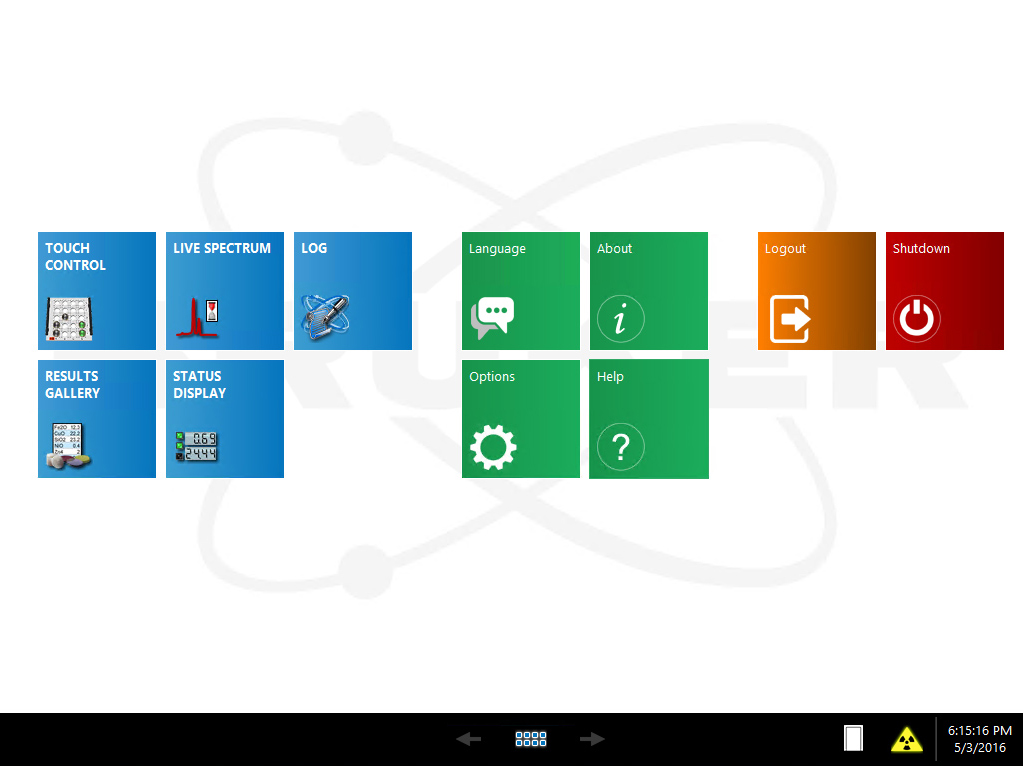Open Live Spectrum red peak icon
The image size is (1023, 766).
point(197,318)
